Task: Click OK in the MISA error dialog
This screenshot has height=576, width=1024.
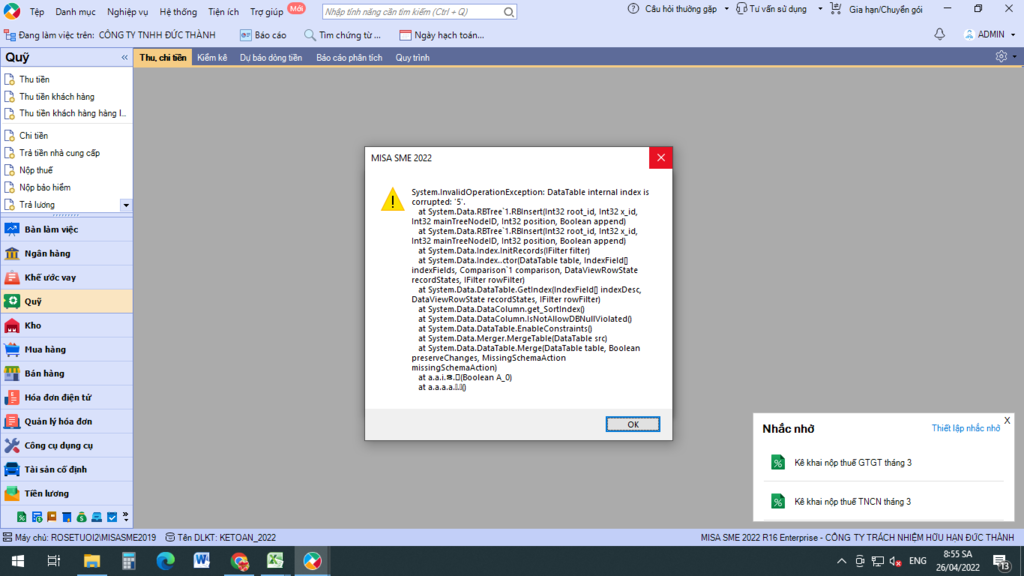Action: tap(632, 424)
